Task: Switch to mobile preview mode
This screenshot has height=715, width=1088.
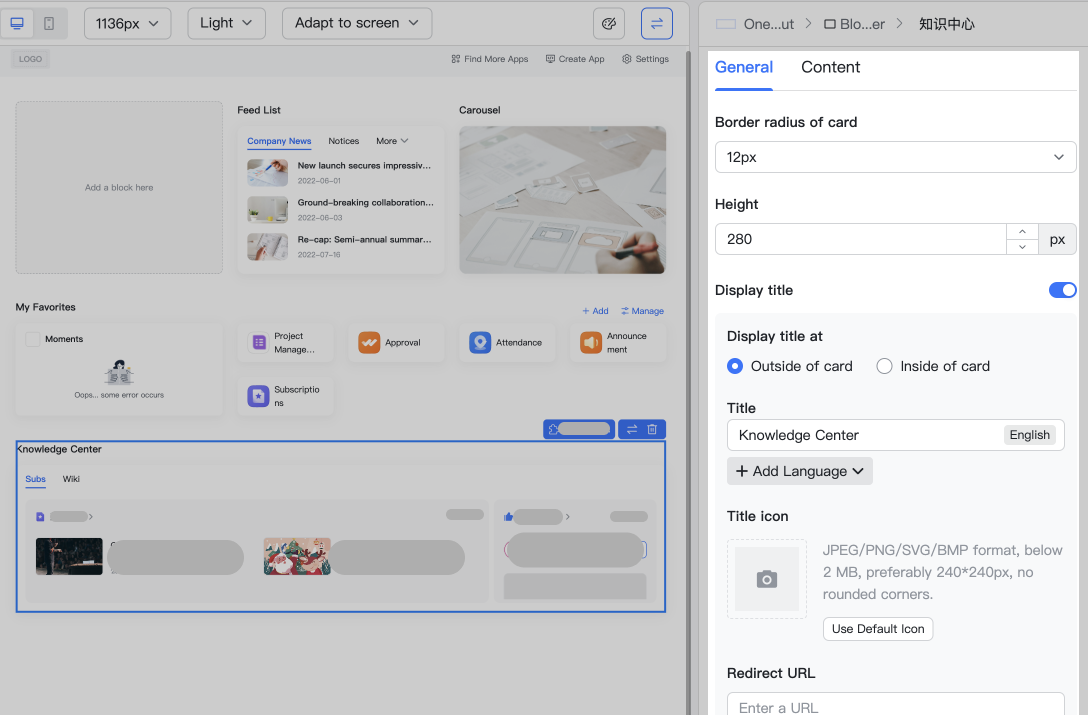Action: tap(49, 24)
